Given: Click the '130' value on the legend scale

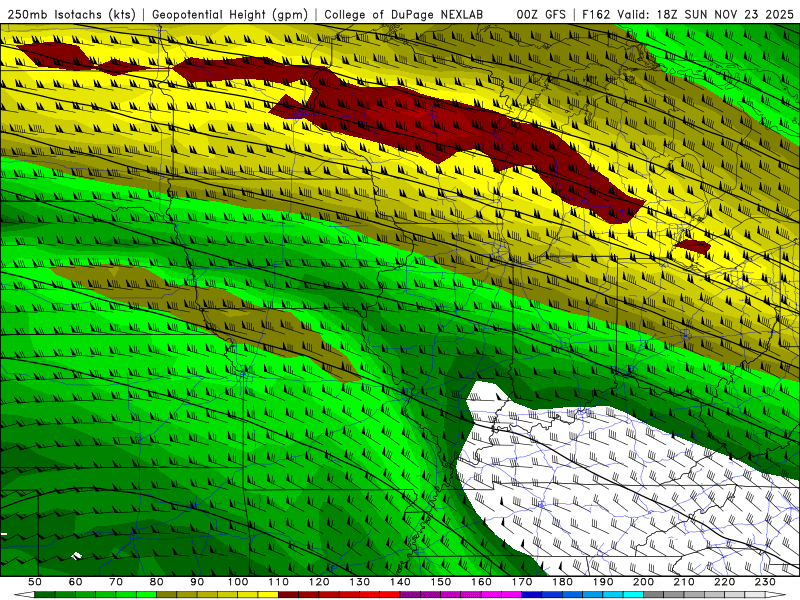Looking at the screenshot, I should click(x=360, y=582).
